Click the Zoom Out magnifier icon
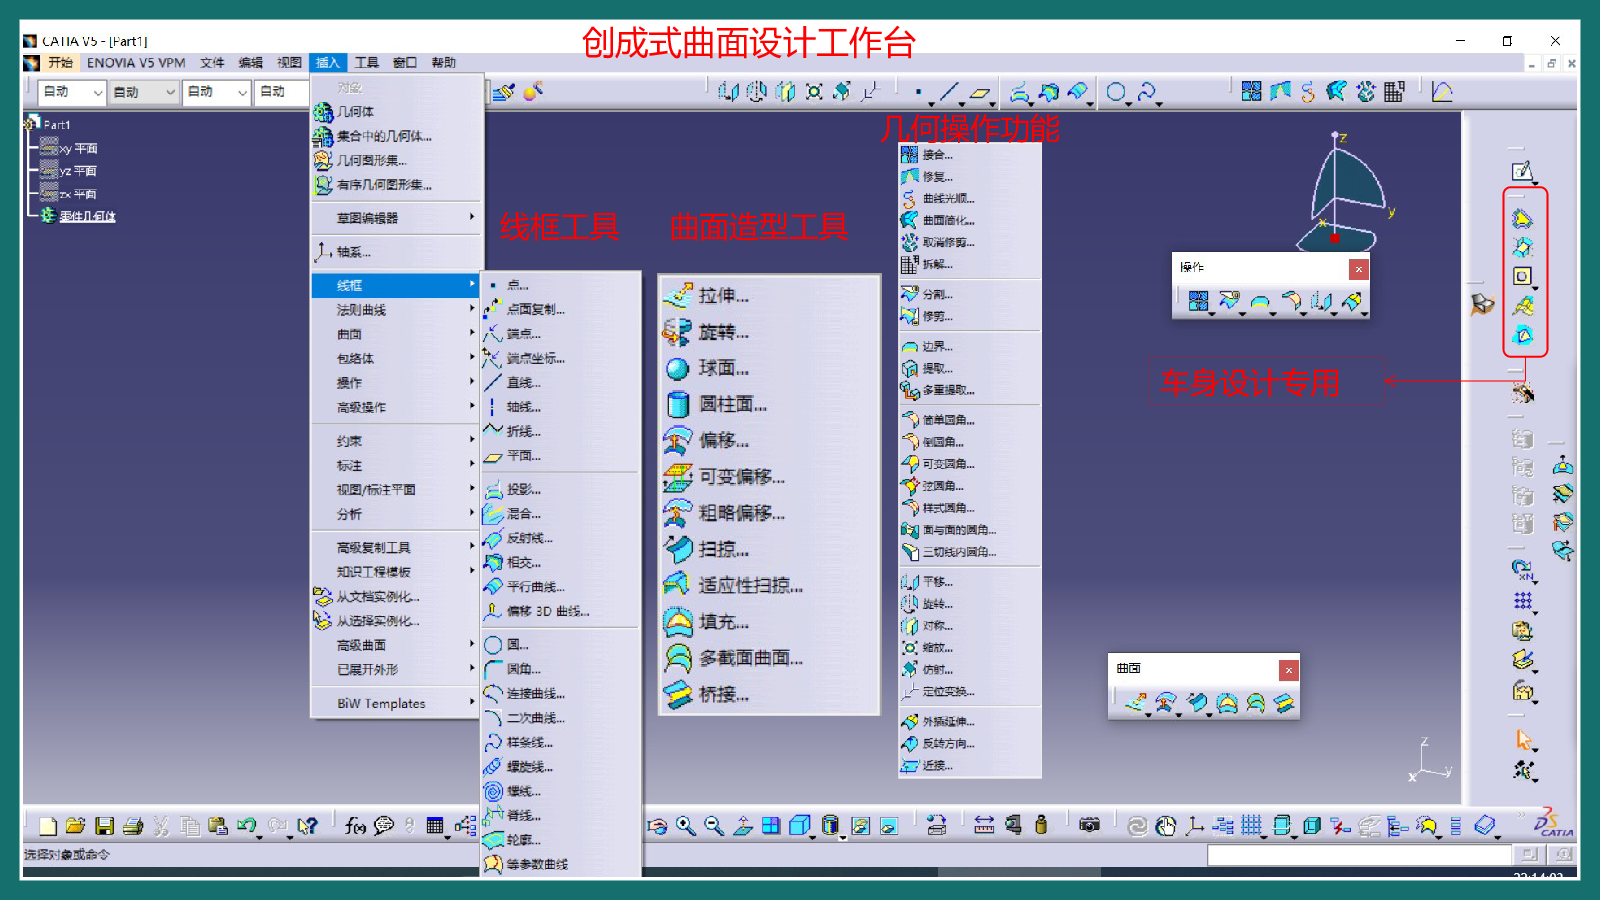The width and height of the screenshot is (1600, 900). [x=714, y=826]
